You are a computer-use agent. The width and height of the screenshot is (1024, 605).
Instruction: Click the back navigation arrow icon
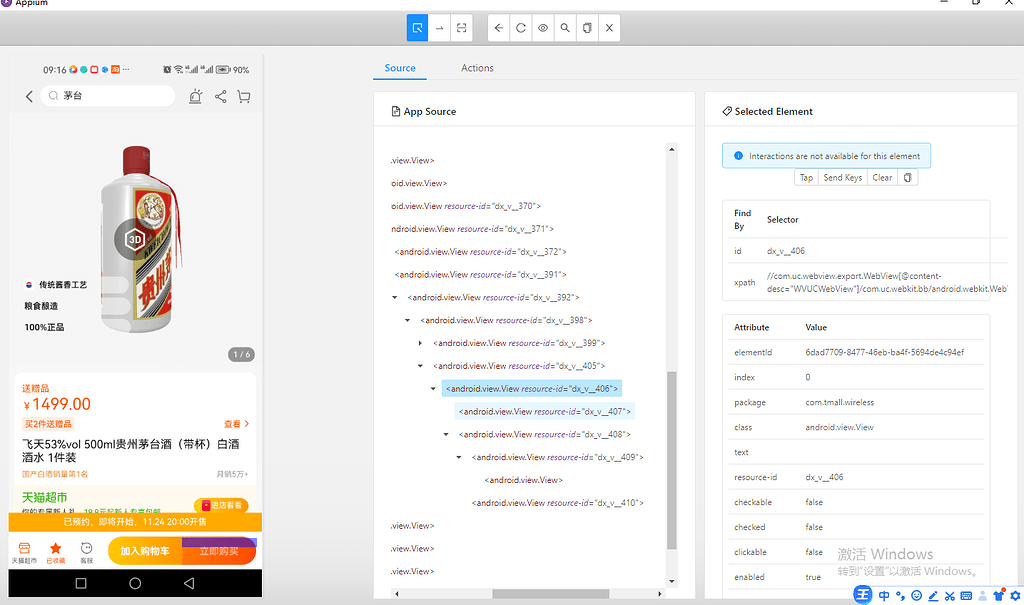pos(498,28)
